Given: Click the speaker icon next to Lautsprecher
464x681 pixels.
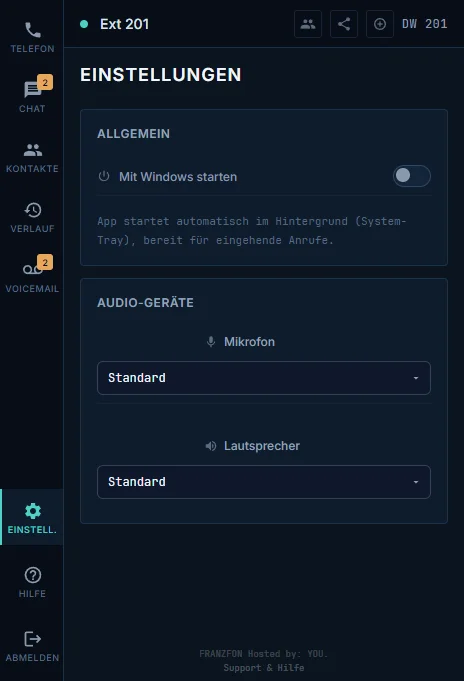Looking at the screenshot, I should tap(211, 446).
